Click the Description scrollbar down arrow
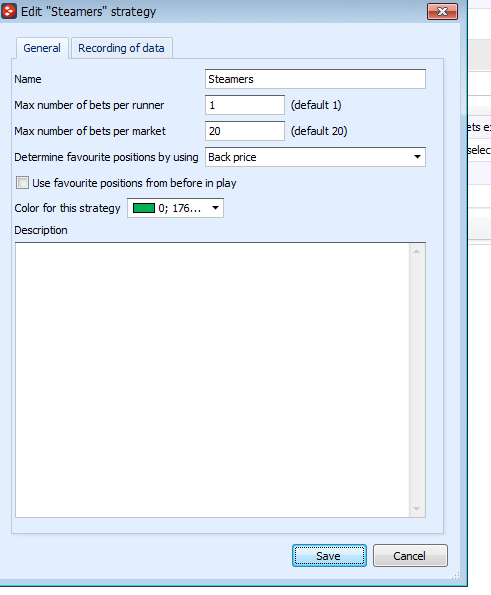The image size is (491, 595). pyautogui.click(x=417, y=509)
